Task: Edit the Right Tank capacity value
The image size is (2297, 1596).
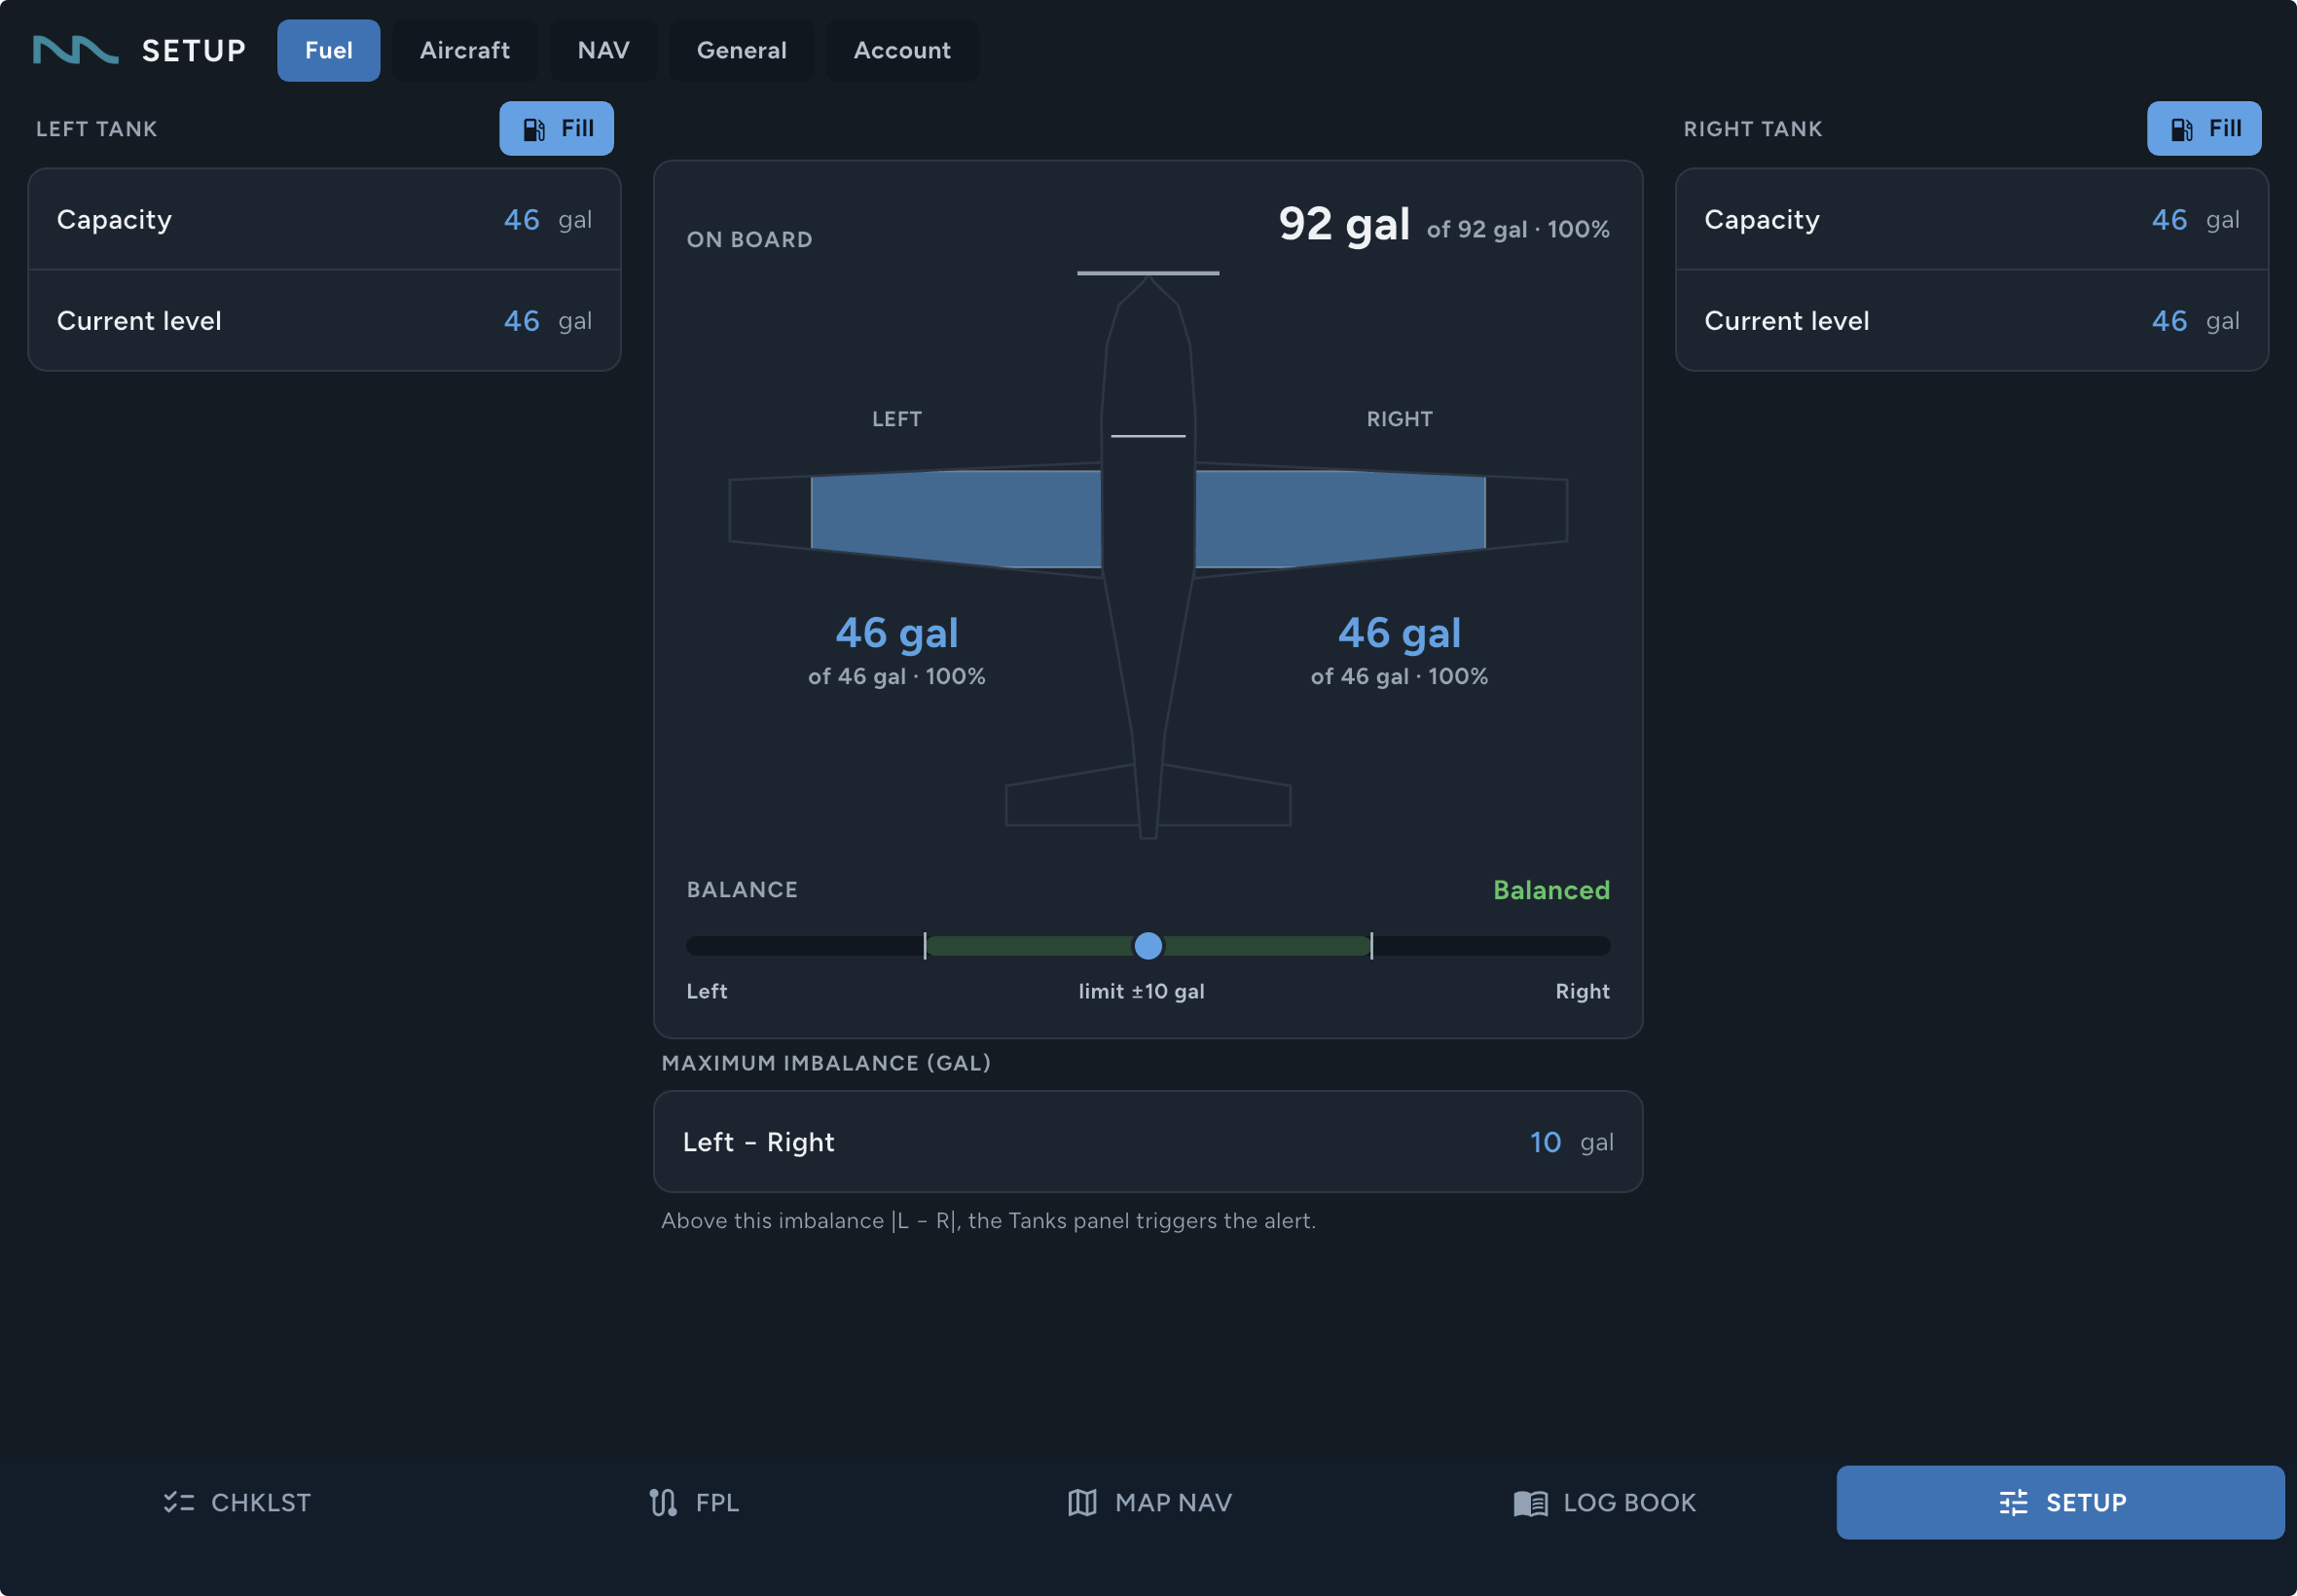Action: coord(2169,220)
